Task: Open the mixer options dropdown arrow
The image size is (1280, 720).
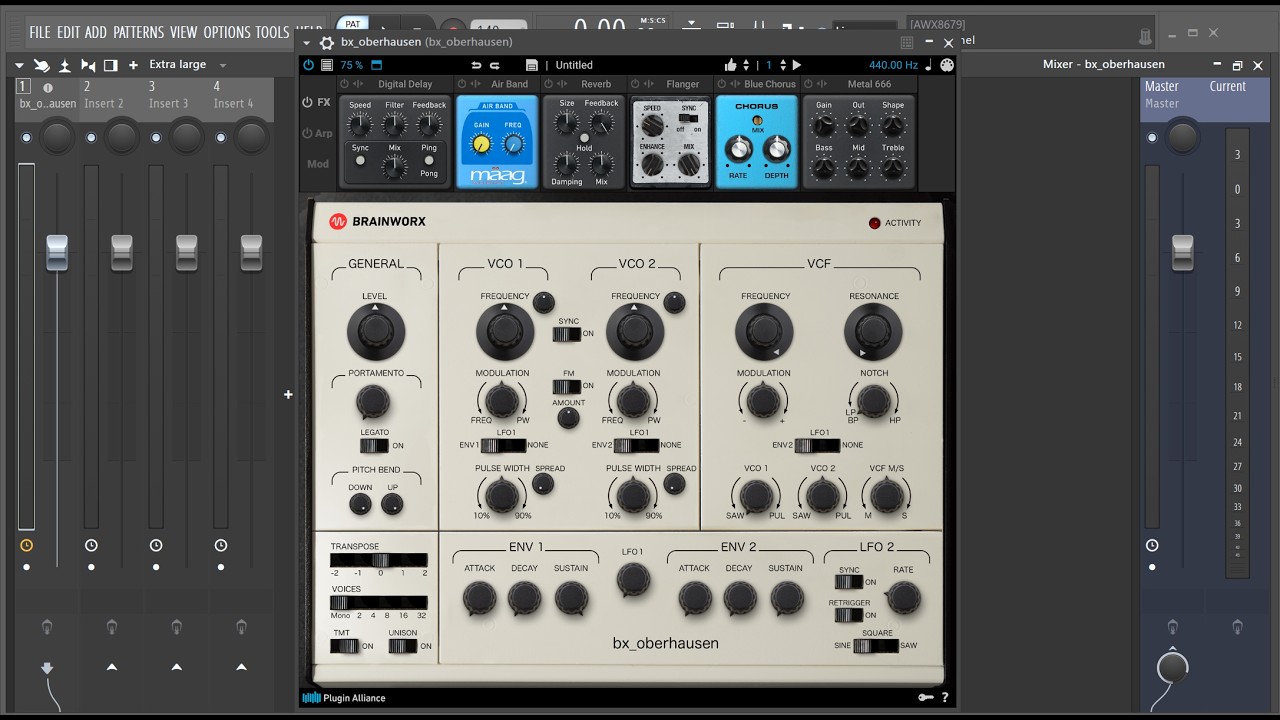Action: [x=20, y=65]
